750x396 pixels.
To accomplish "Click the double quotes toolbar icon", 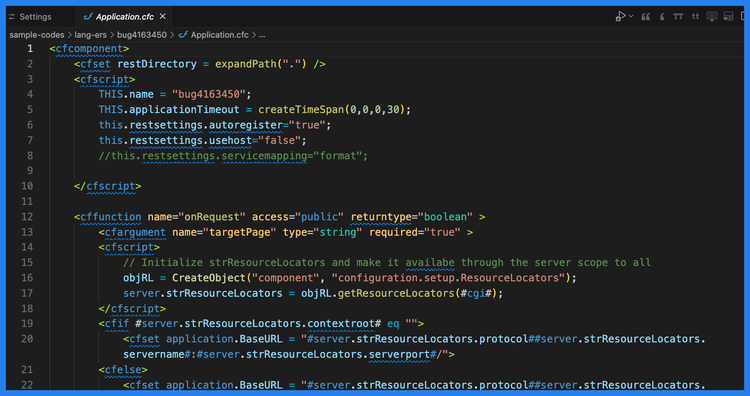I will [646, 17].
